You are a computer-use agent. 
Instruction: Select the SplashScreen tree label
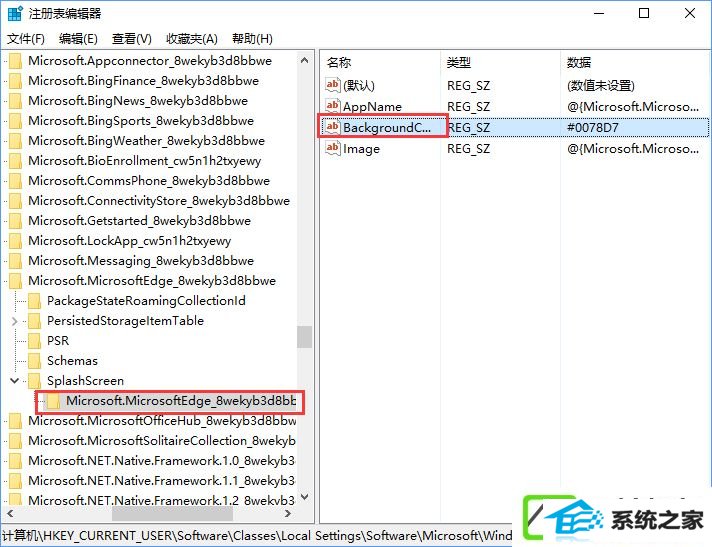[x=85, y=380]
